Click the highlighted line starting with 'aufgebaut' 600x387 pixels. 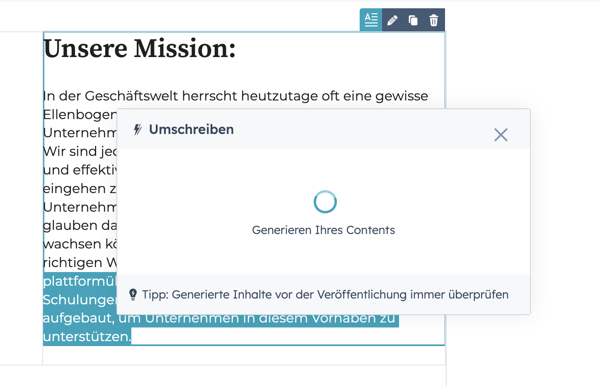pyautogui.click(x=221, y=318)
